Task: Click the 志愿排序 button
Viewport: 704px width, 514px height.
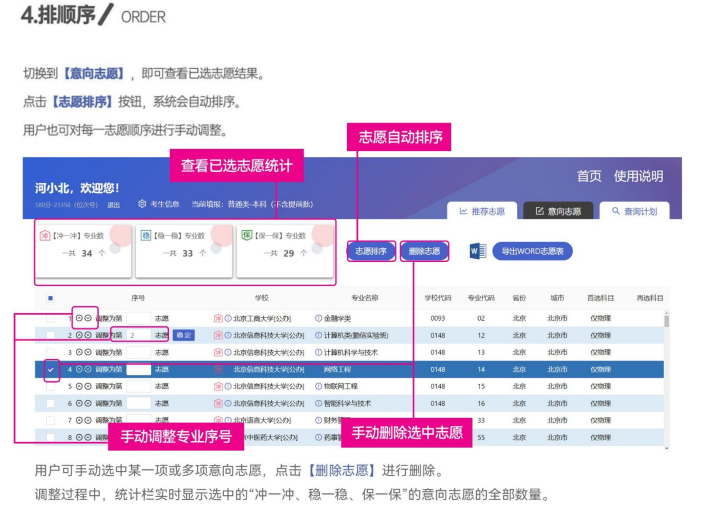Action: point(371,251)
